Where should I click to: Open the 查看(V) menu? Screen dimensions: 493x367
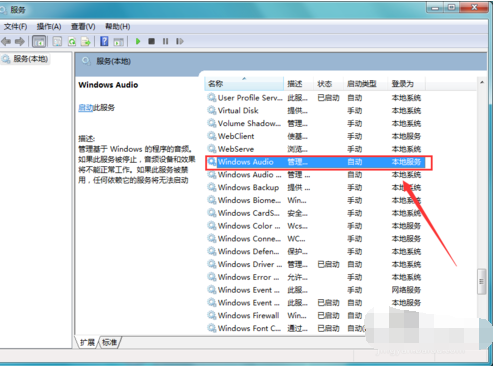tap(83, 26)
